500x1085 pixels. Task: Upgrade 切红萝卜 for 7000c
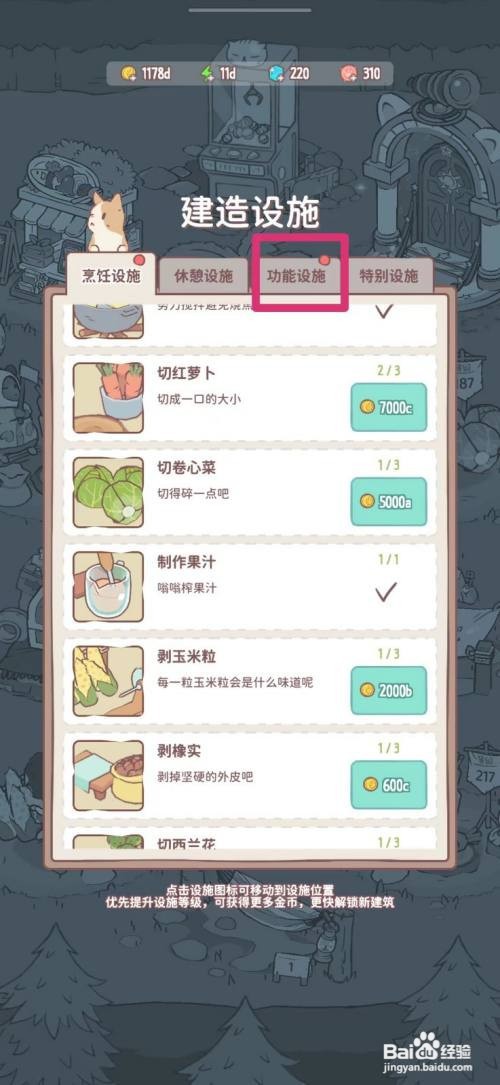pos(389,408)
